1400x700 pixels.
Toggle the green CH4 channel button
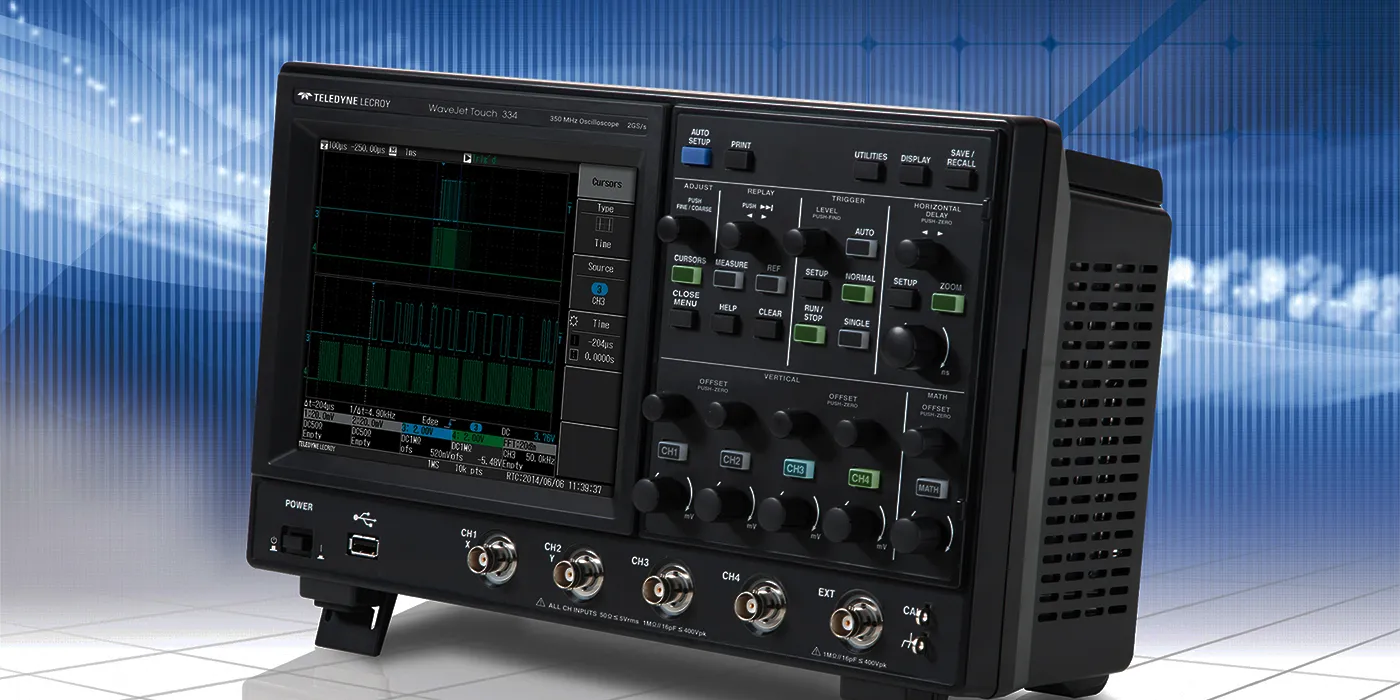pos(863,478)
